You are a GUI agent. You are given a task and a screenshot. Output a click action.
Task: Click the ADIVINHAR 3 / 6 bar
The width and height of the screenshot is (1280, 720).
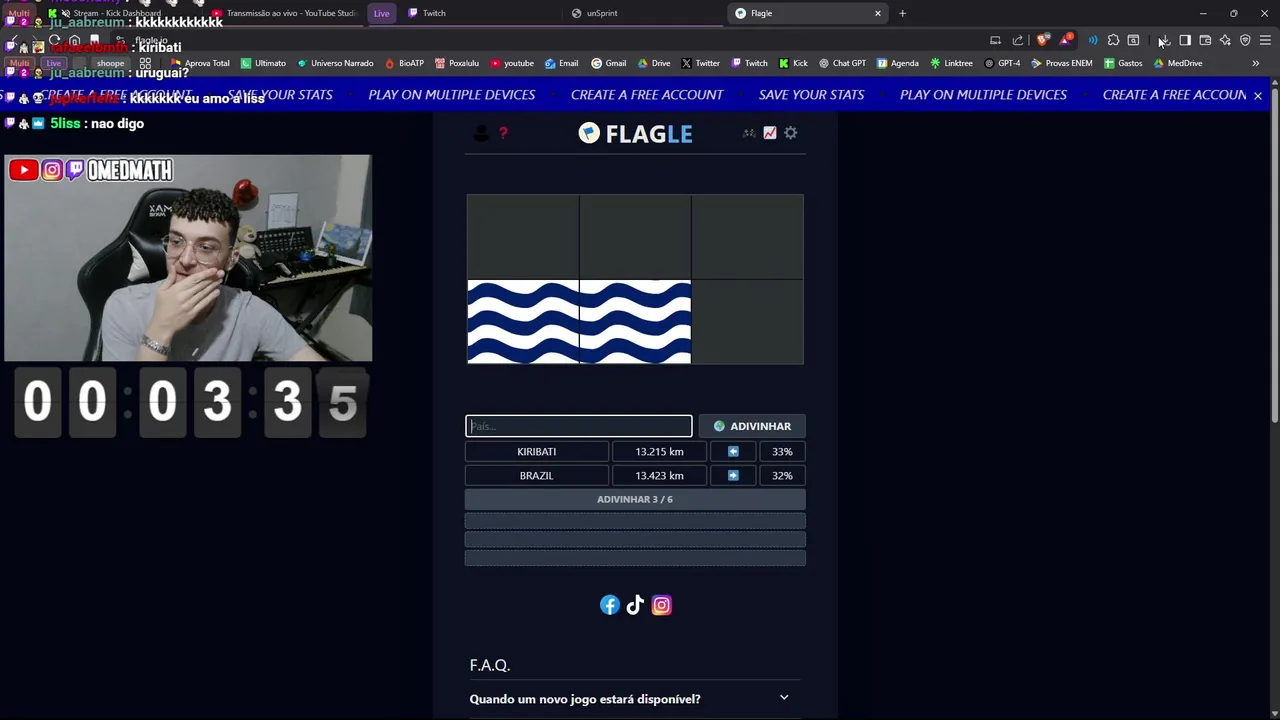coord(635,499)
